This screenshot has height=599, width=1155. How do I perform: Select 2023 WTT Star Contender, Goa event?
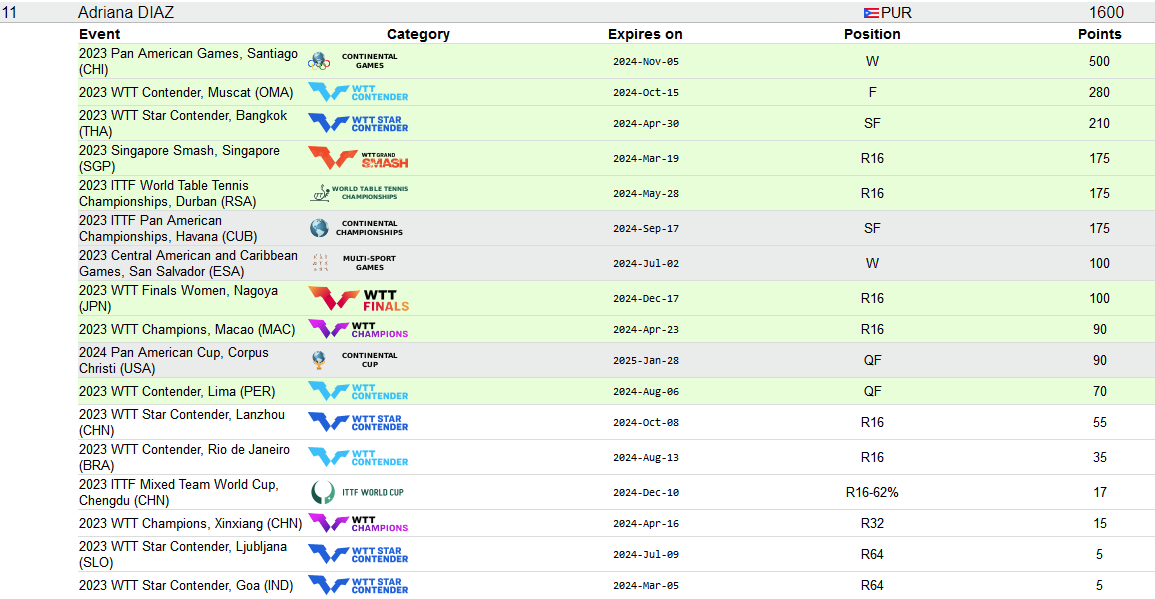[186, 585]
